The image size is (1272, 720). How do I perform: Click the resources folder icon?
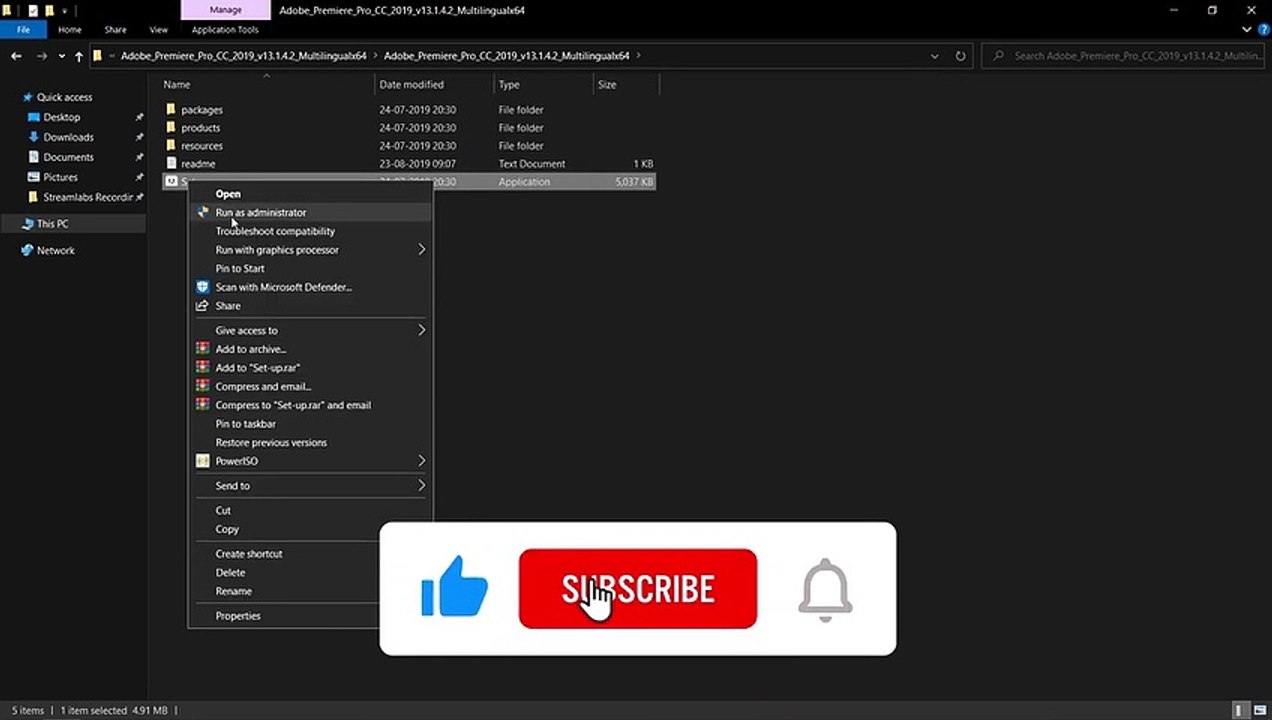(x=171, y=145)
